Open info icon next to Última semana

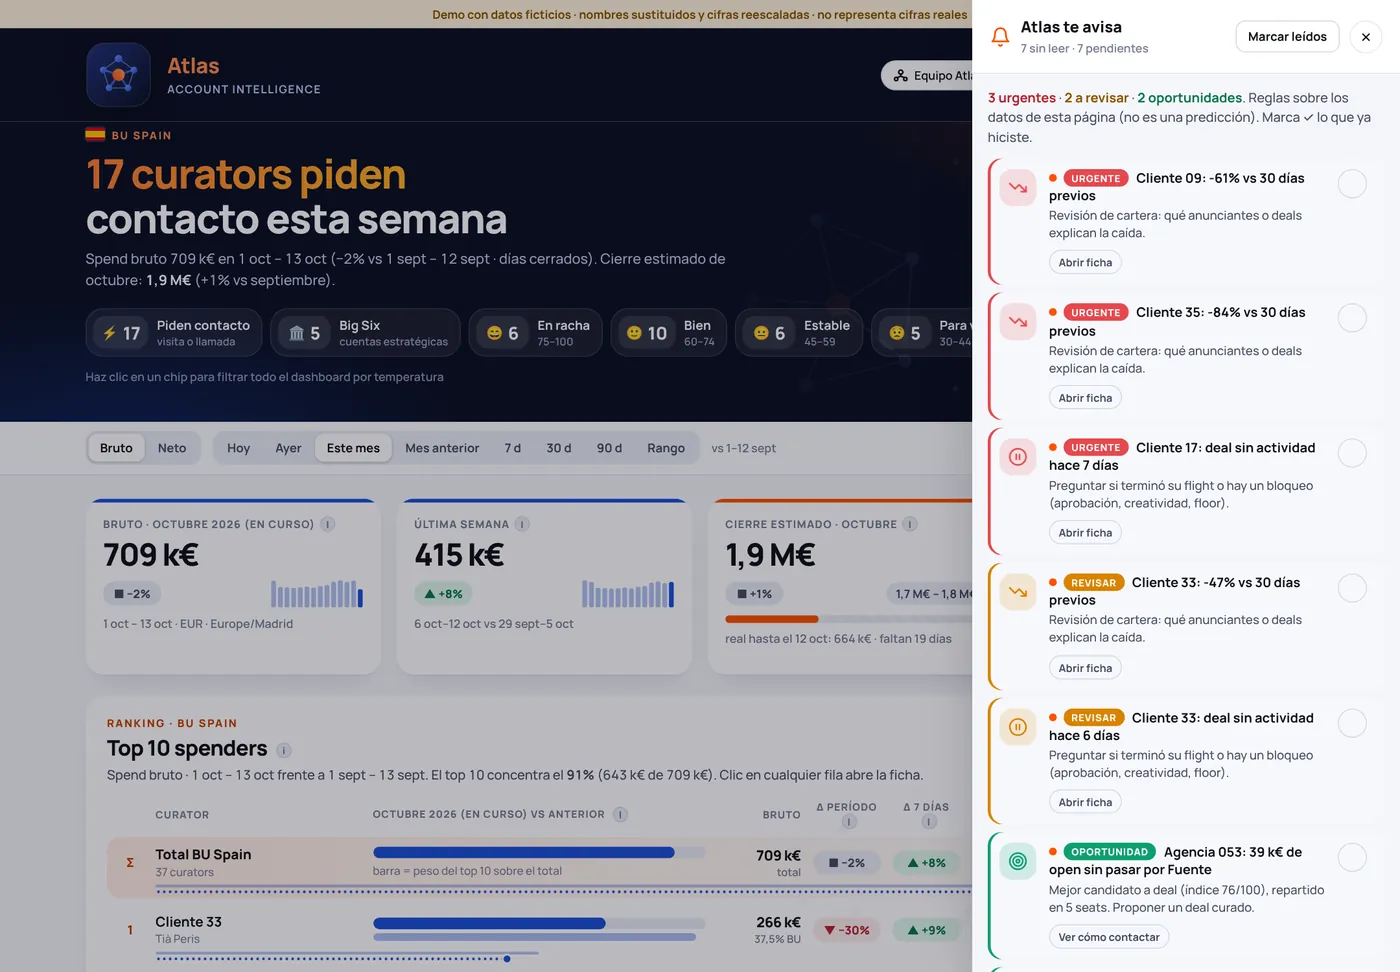[x=522, y=524]
